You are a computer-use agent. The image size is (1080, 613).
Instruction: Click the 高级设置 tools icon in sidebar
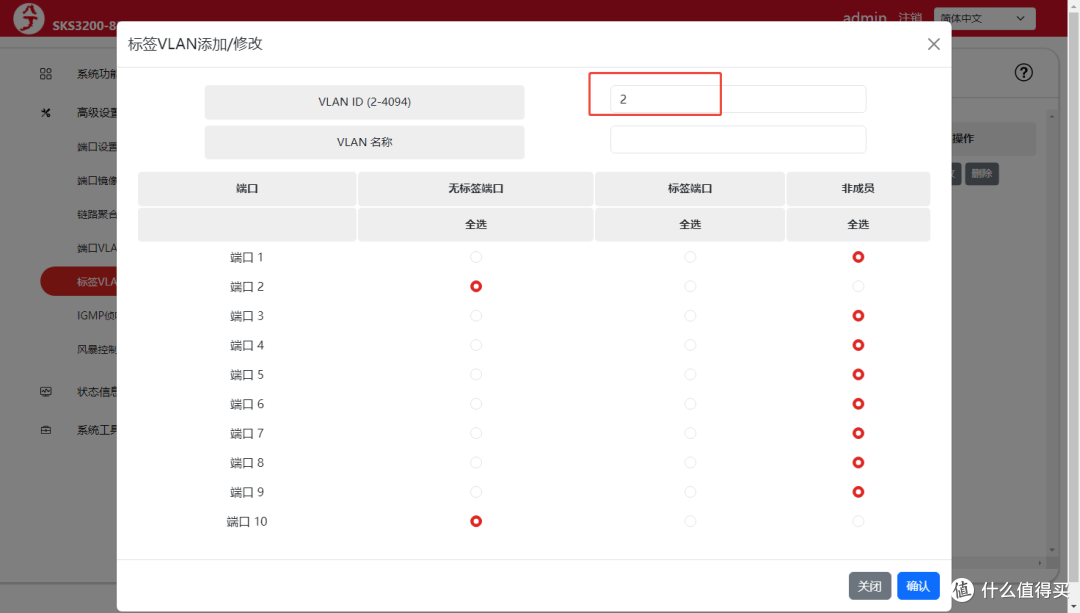click(45, 112)
